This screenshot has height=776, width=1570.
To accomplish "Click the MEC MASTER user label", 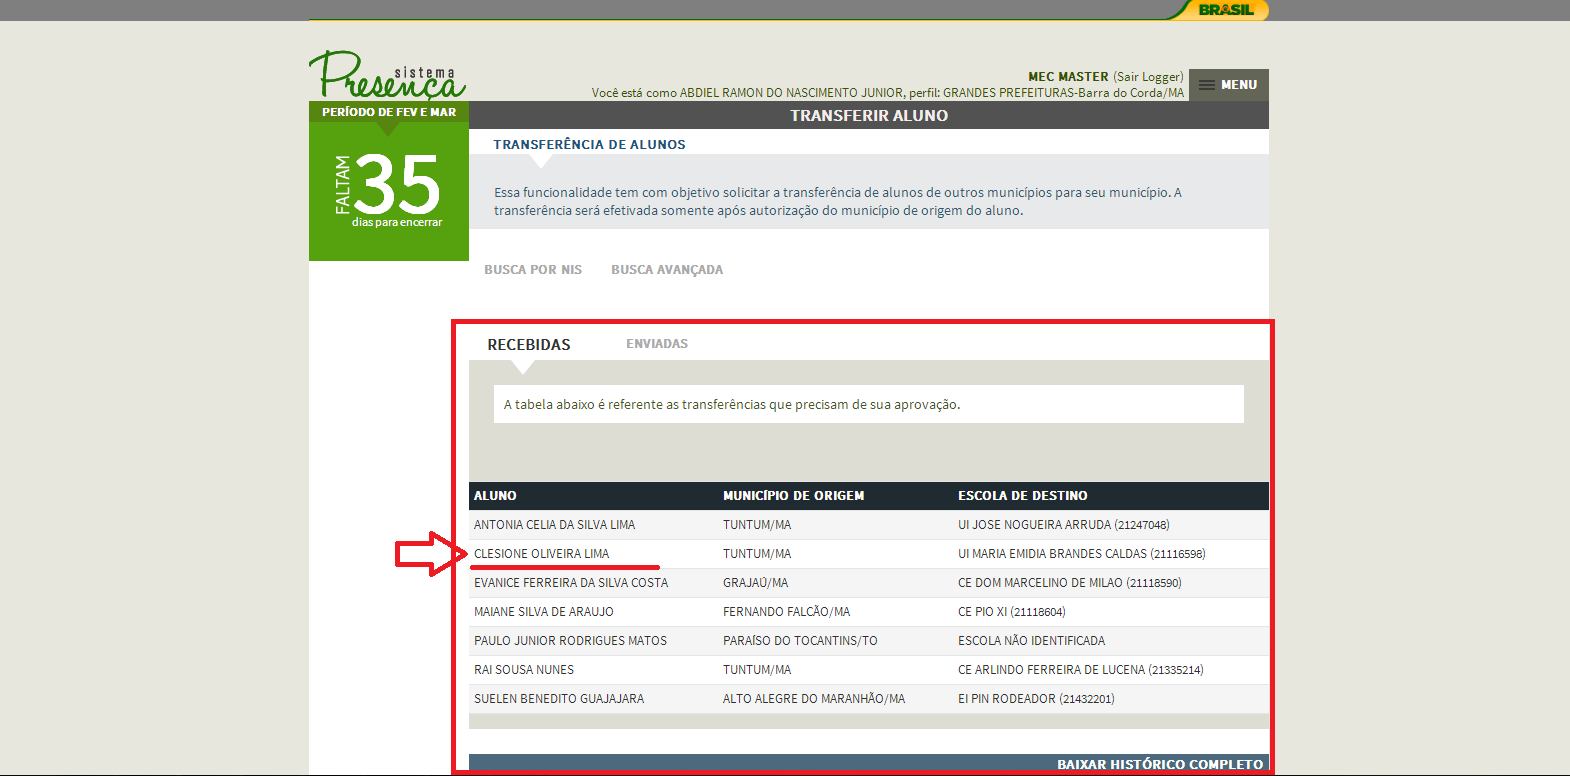I will 1068,77.
